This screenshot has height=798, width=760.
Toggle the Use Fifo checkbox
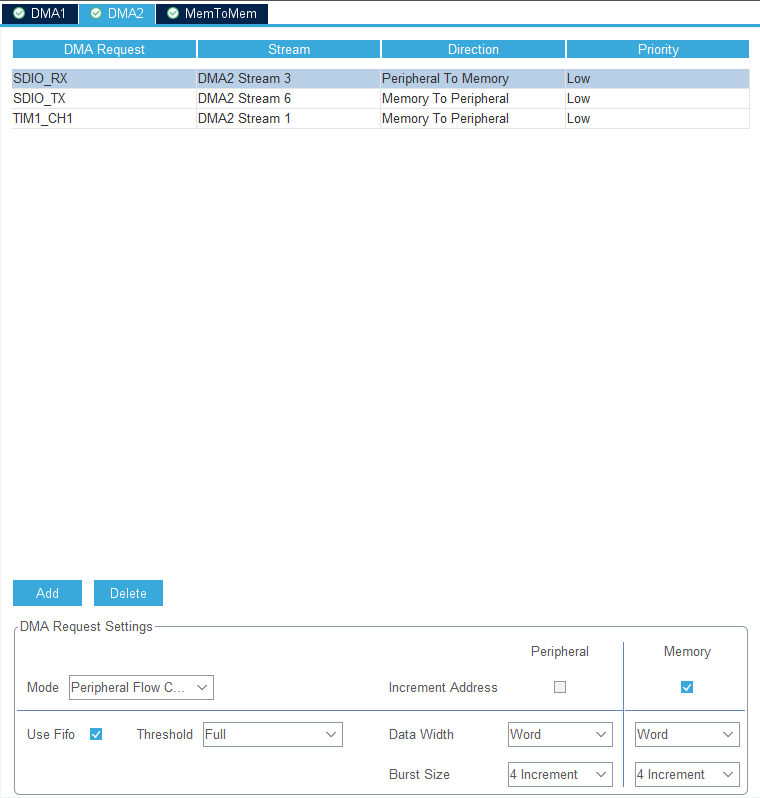[96, 734]
